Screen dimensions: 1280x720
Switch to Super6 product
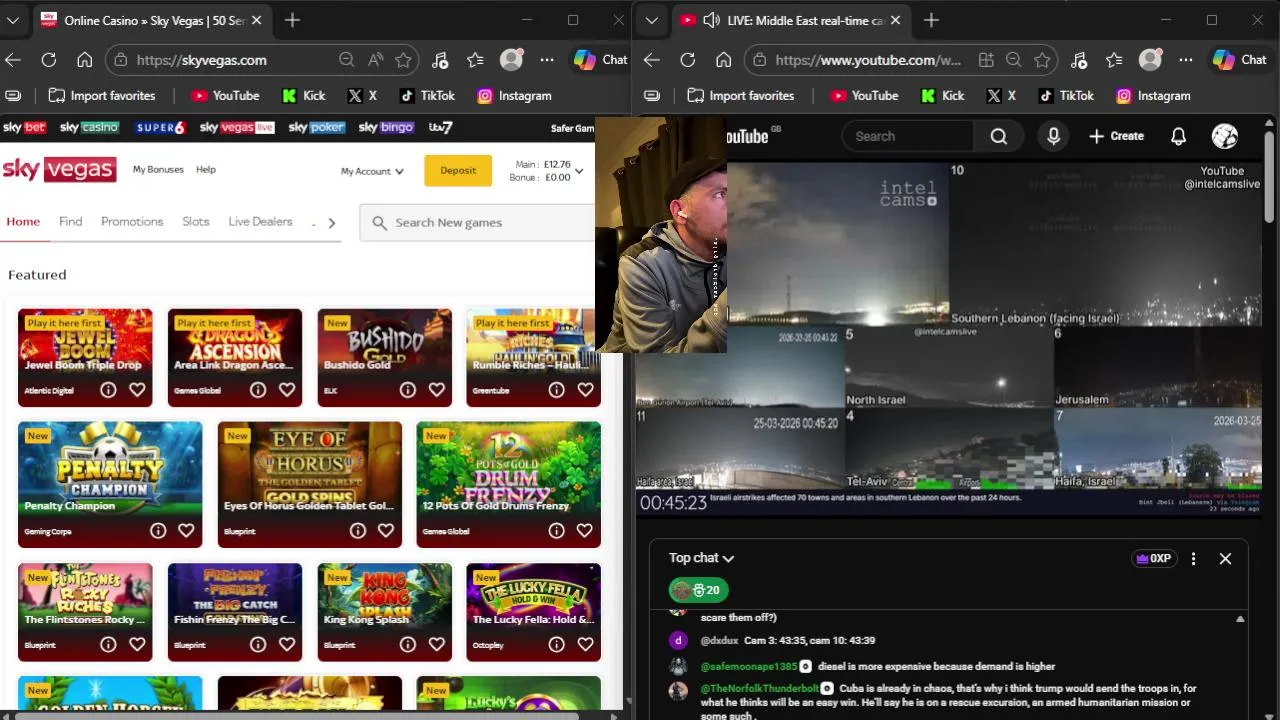tap(161, 128)
